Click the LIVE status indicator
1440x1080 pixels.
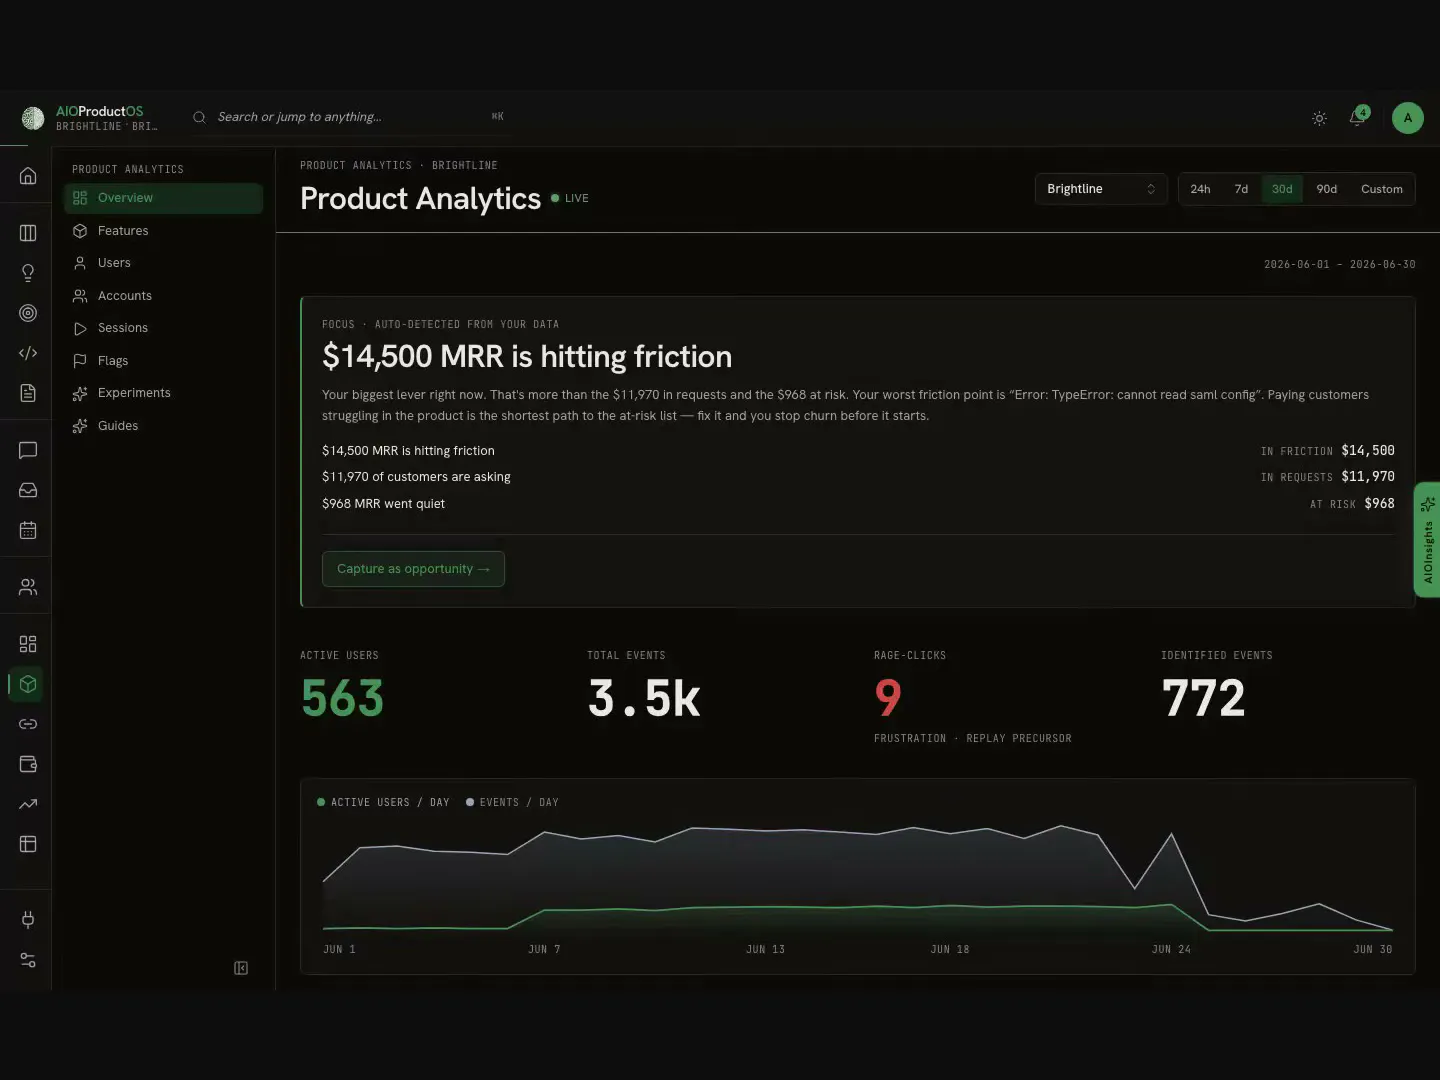click(570, 198)
